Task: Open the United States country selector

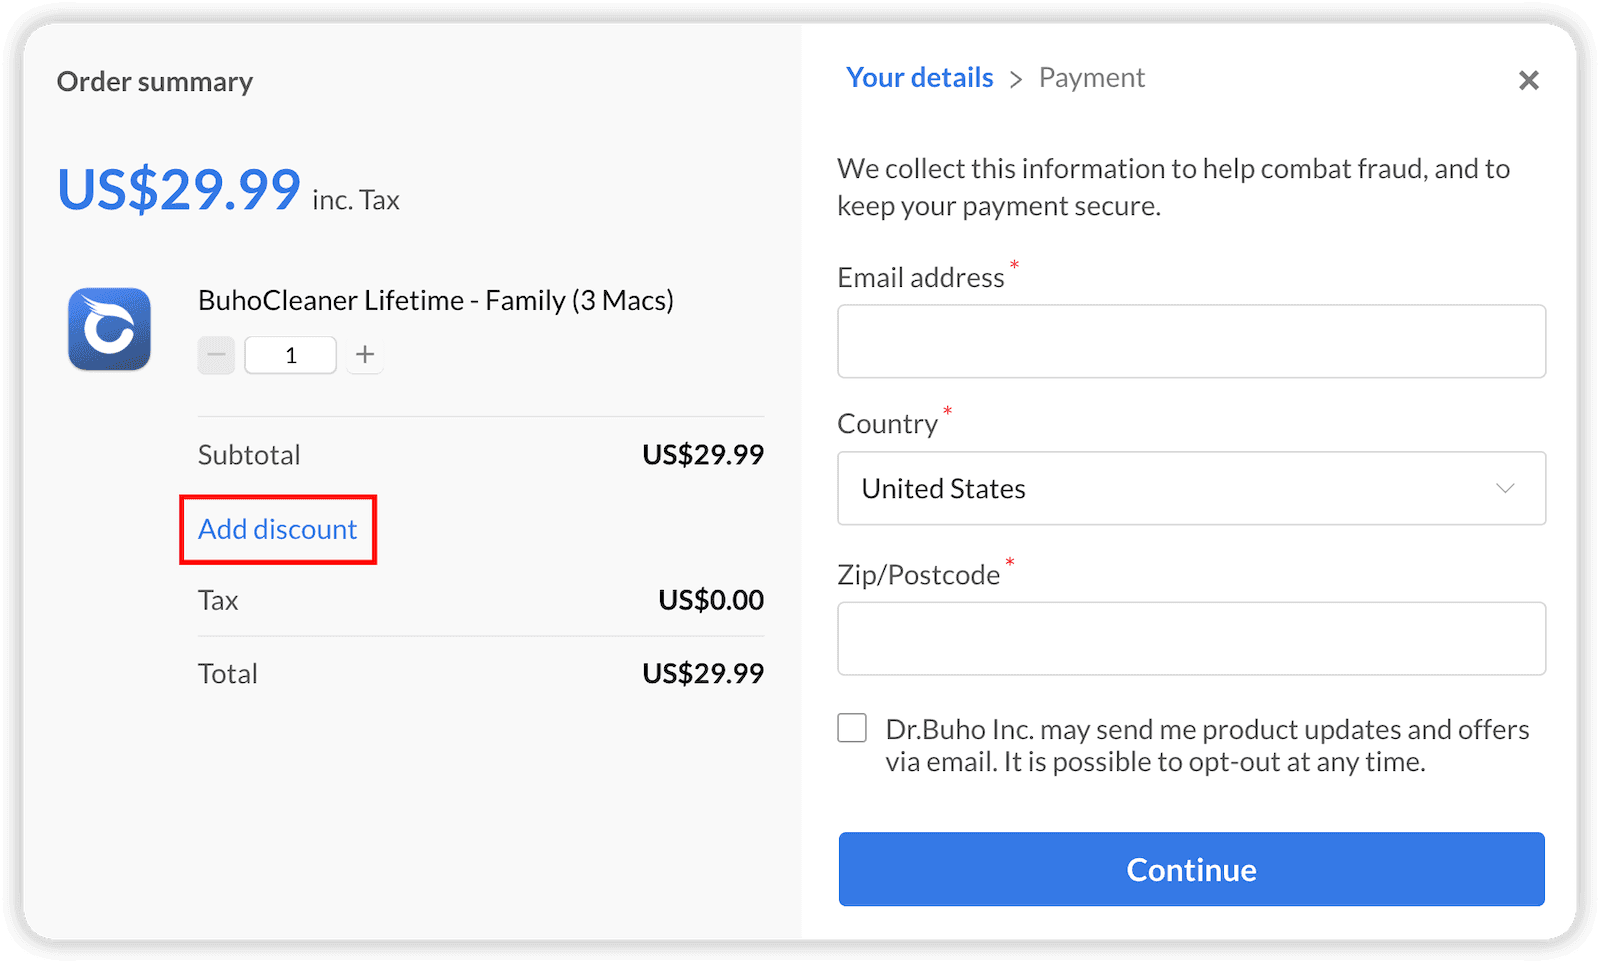Action: (1191, 488)
